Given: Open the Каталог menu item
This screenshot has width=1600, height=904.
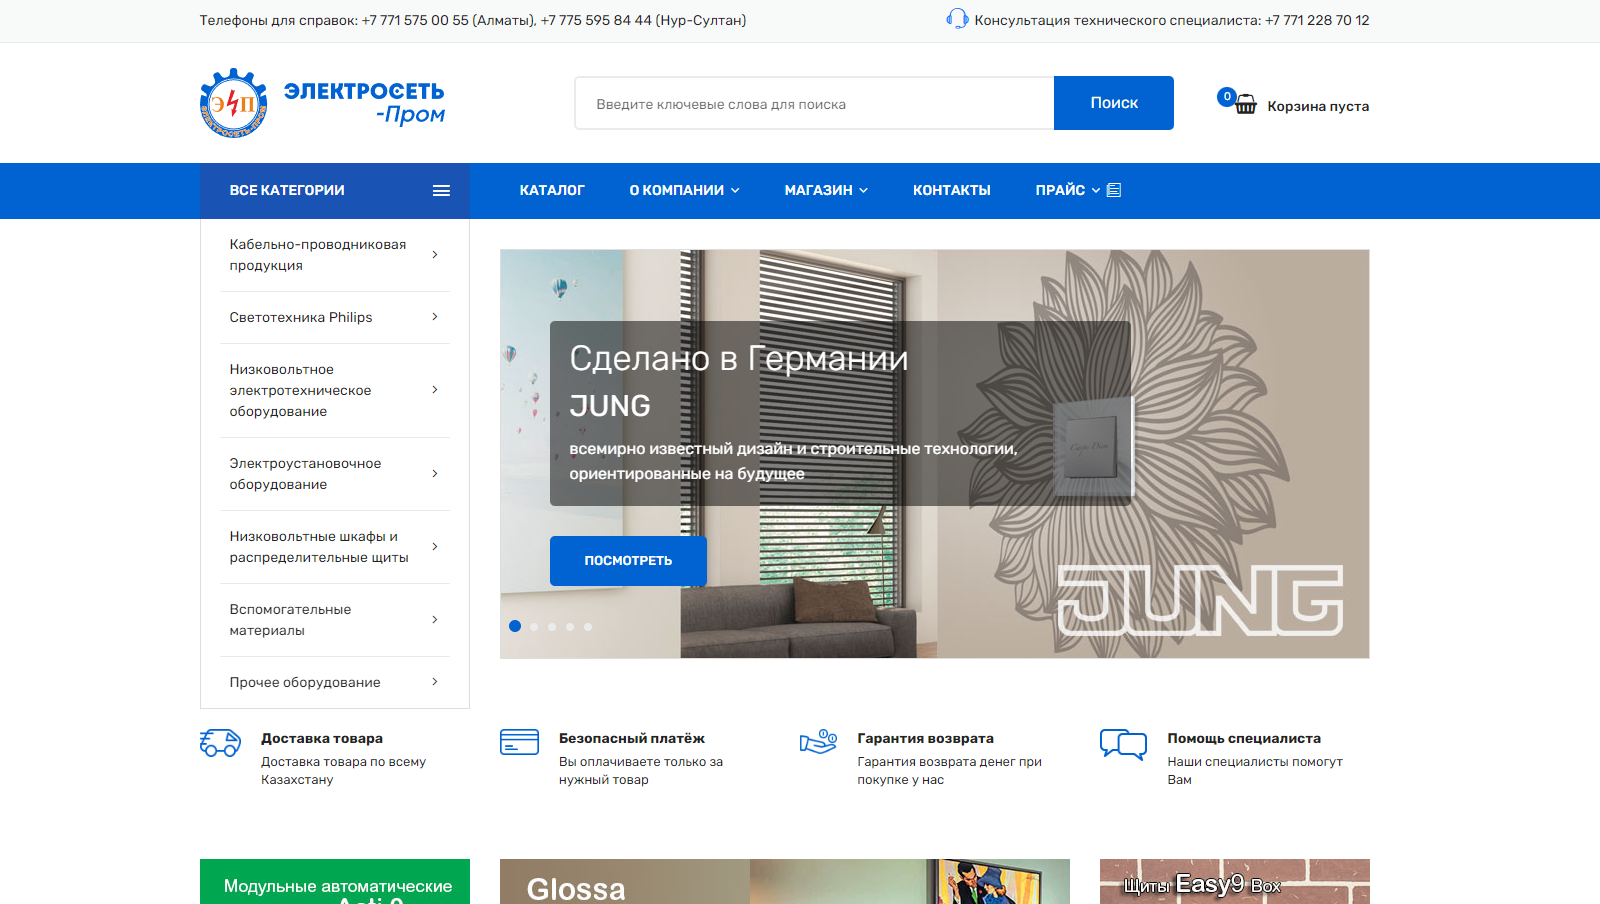Looking at the screenshot, I should (x=552, y=190).
